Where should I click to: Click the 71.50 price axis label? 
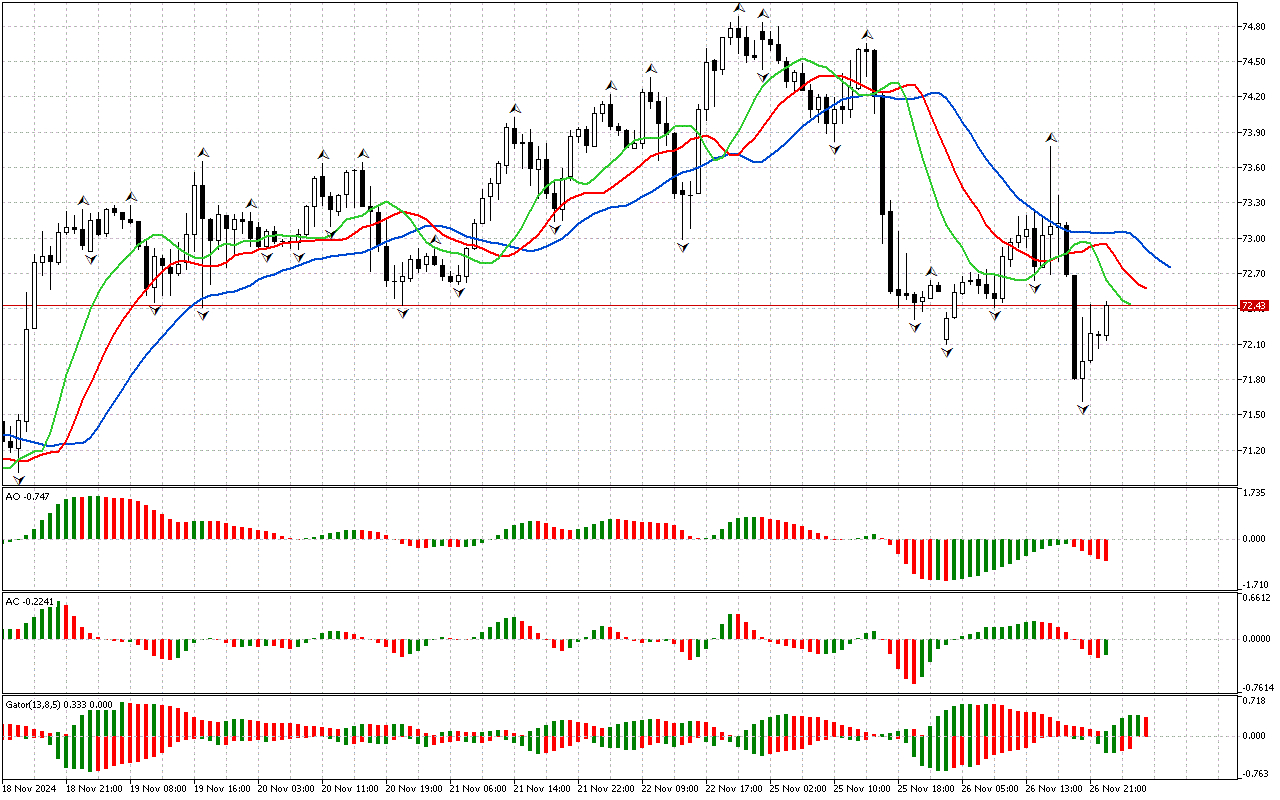click(x=1252, y=415)
